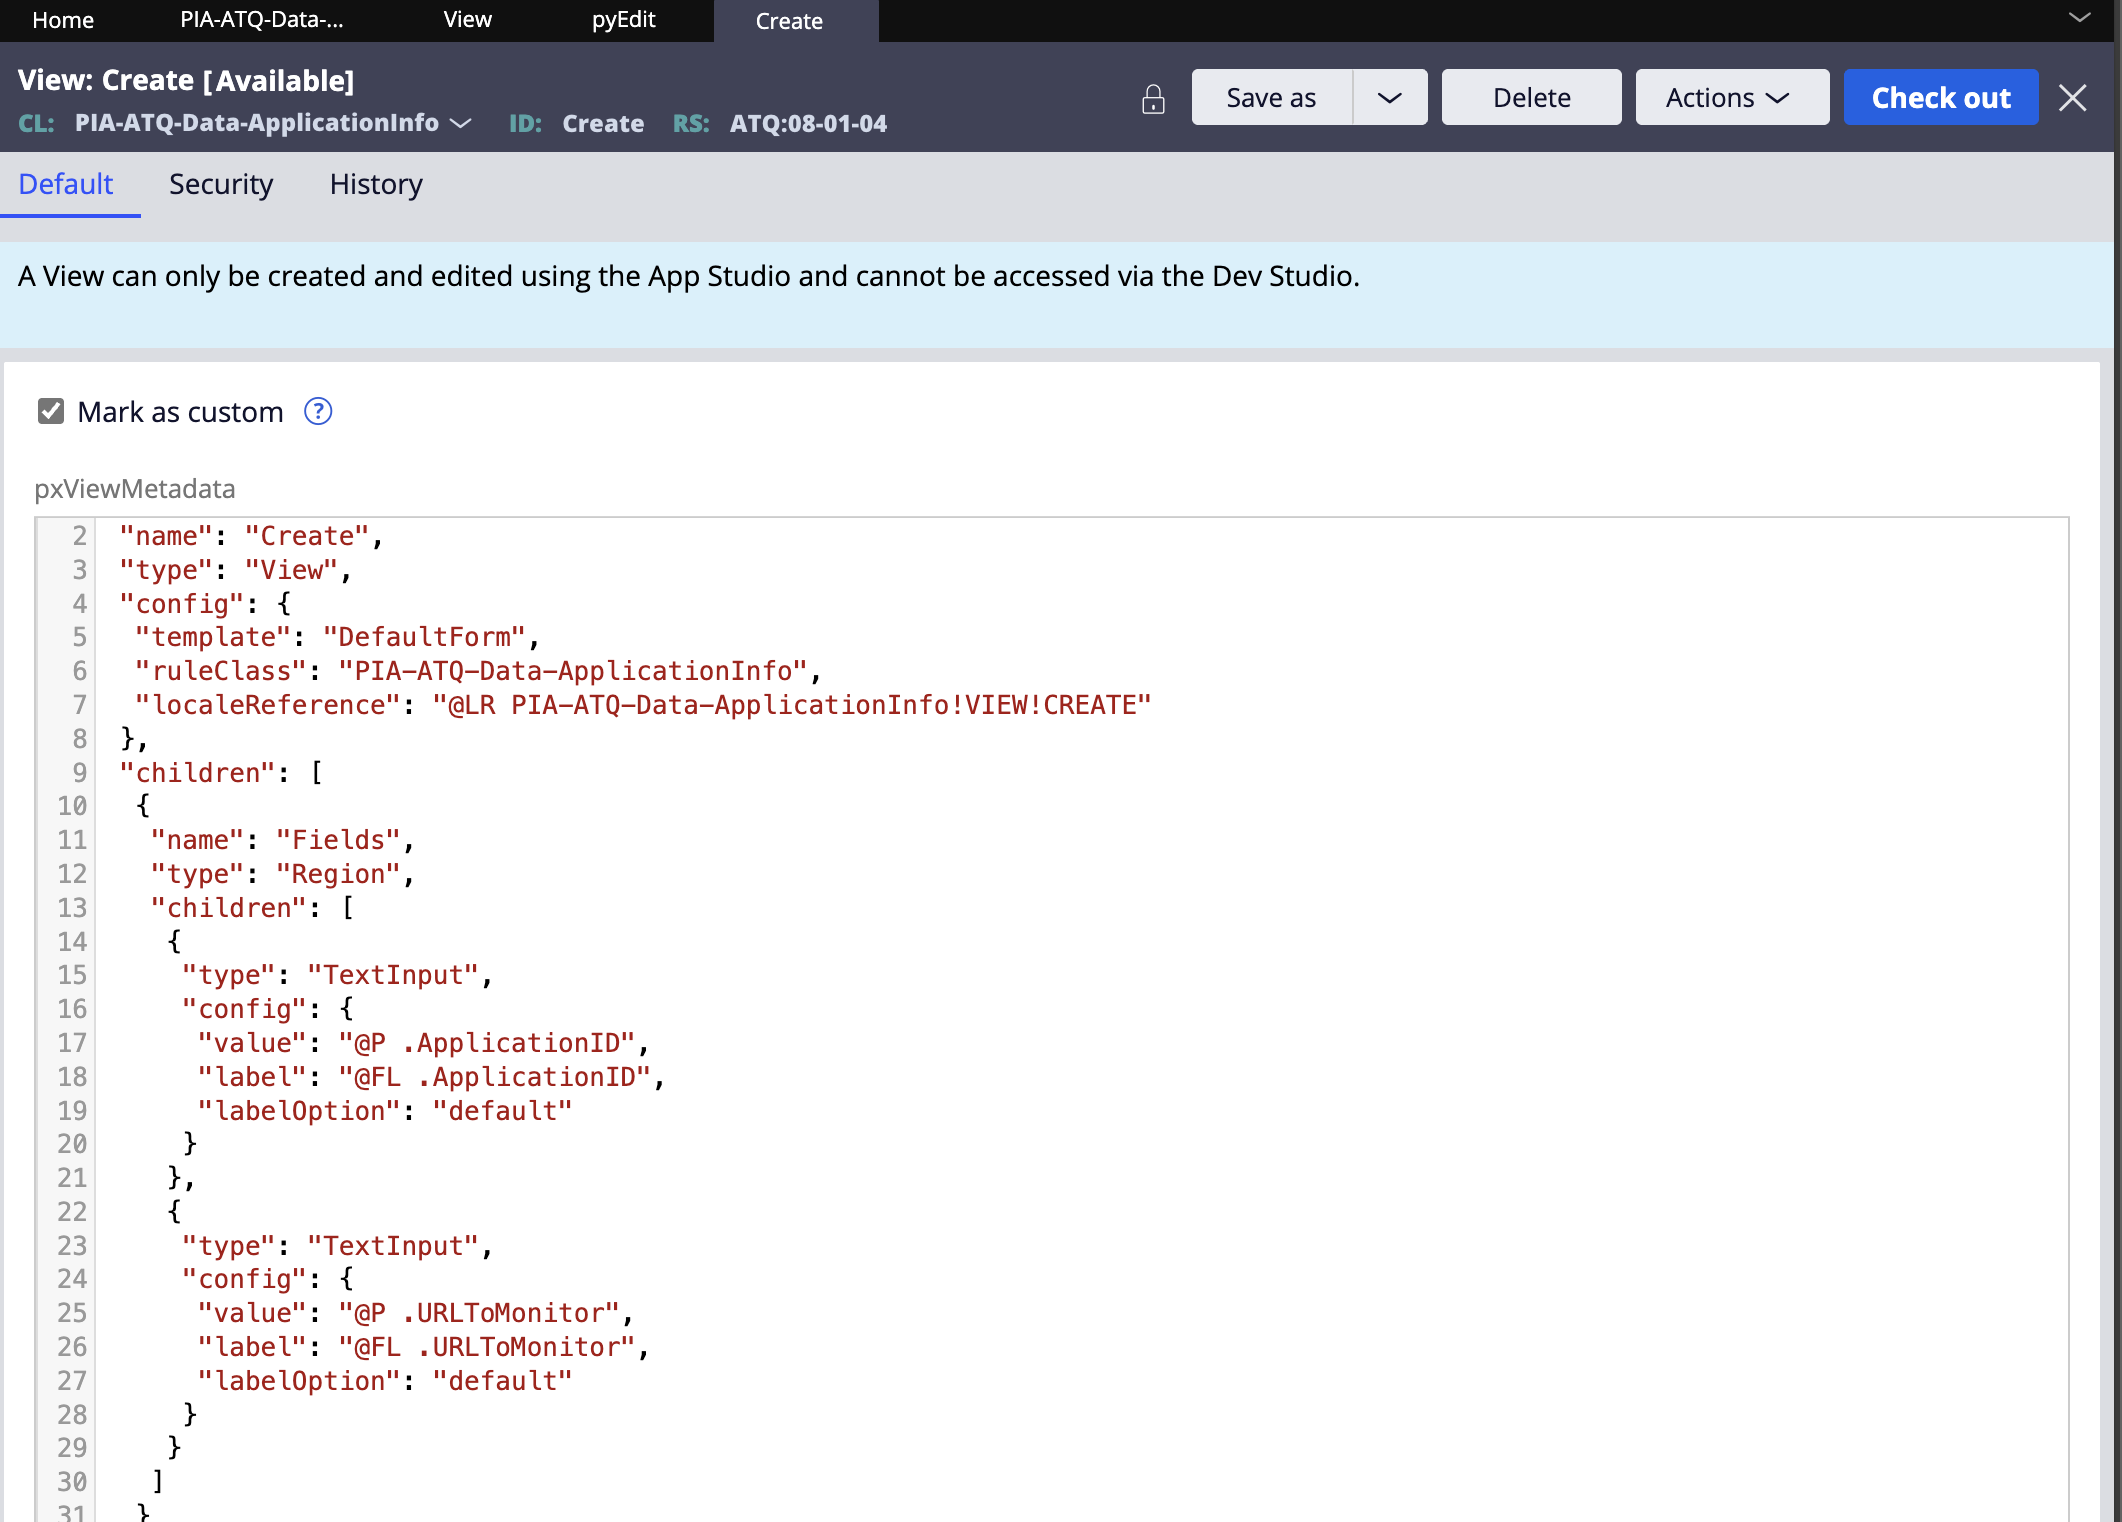Open the View tab
Viewport: 2122px width, 1522px height.
pyautogui.click(x=467, y=20)
